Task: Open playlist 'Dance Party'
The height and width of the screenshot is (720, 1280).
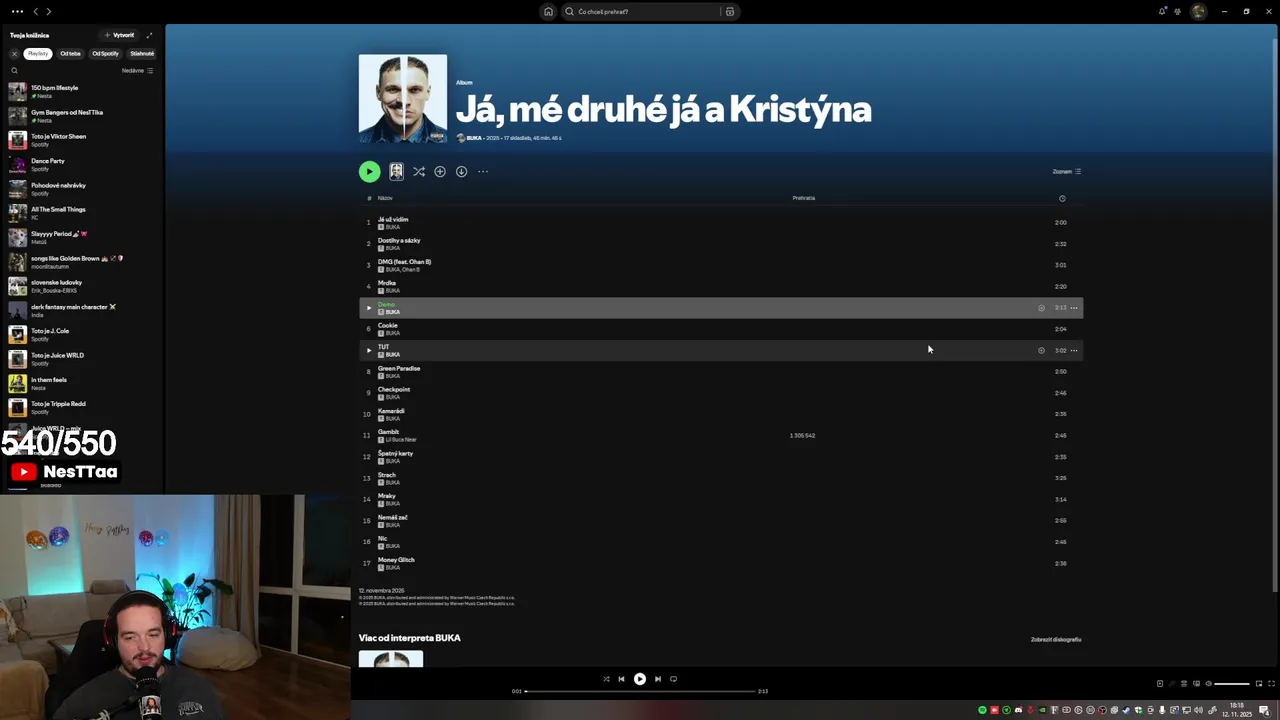Action: 82,165
